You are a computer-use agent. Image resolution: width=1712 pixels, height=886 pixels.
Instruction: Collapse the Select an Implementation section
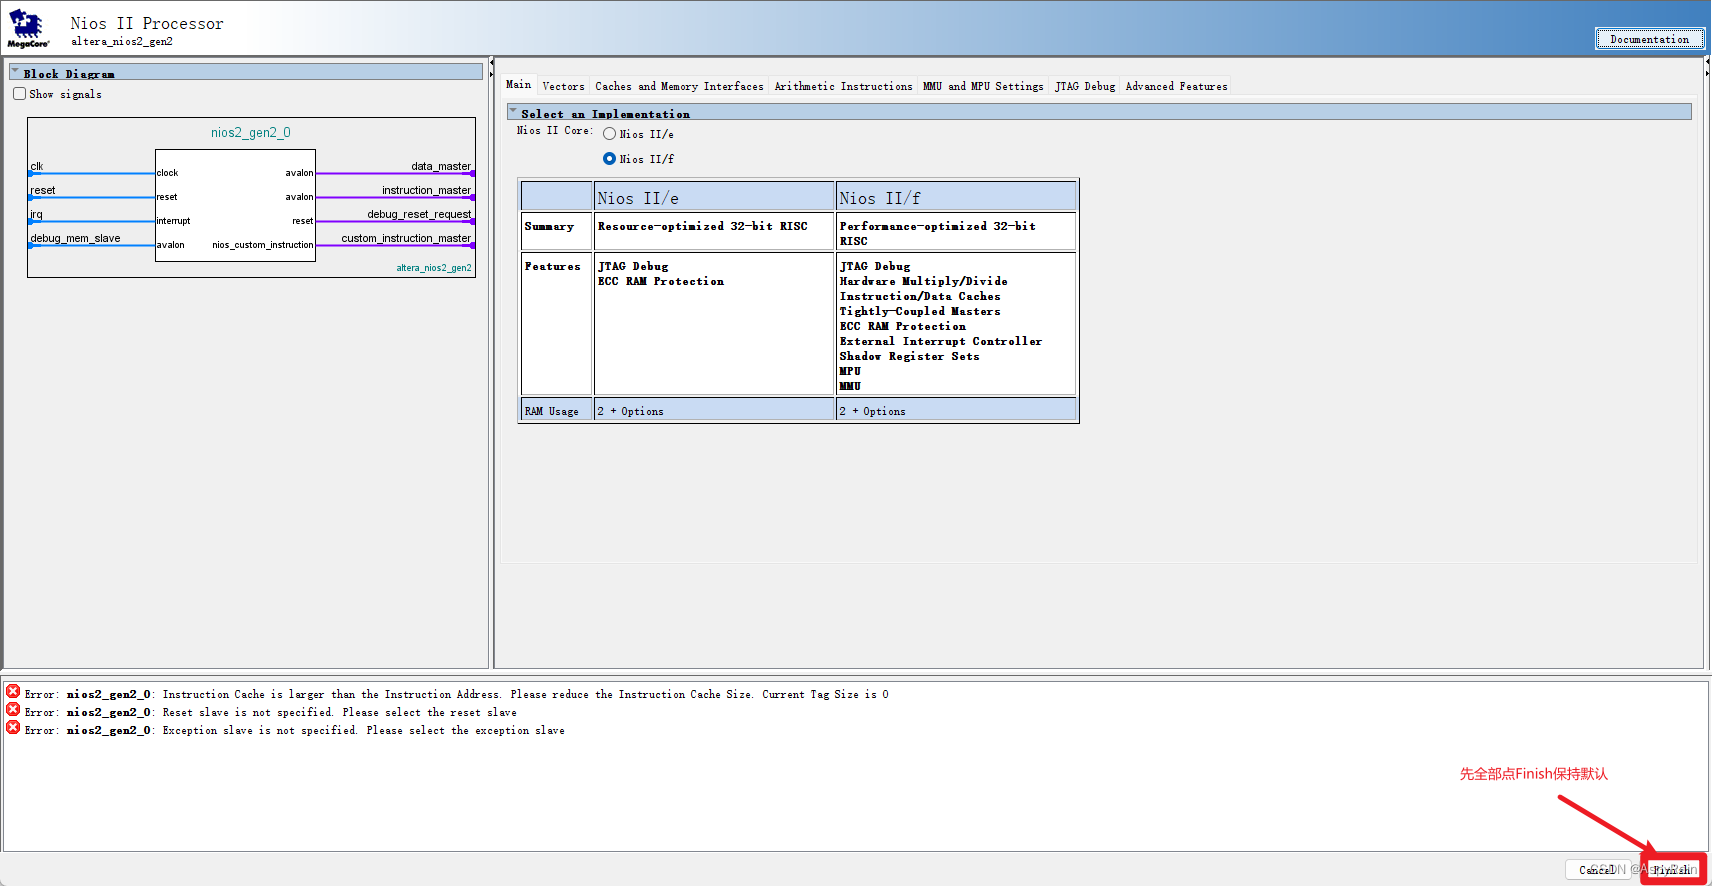513,112
